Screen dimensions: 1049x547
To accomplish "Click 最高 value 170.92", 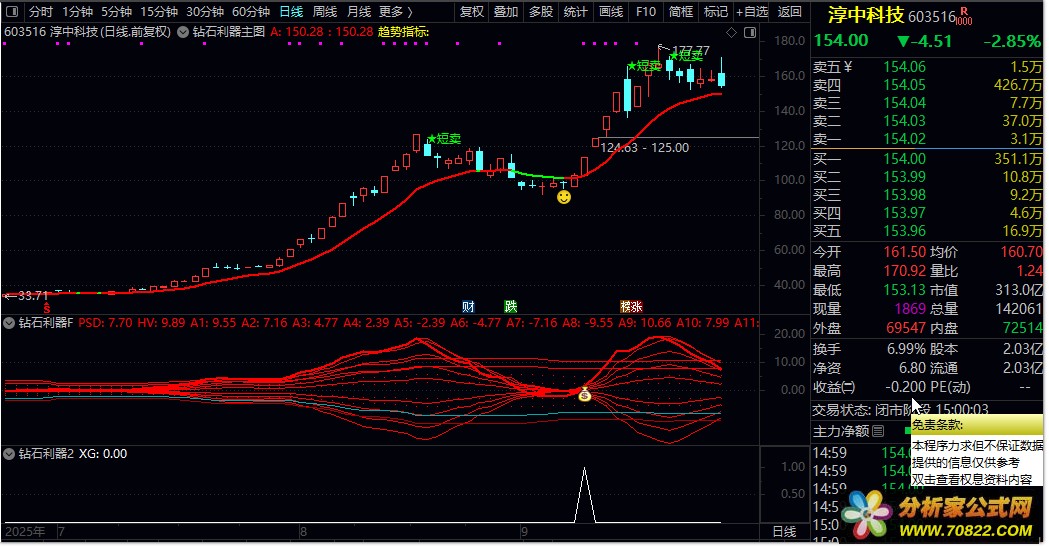I will (x=904, y=271).
